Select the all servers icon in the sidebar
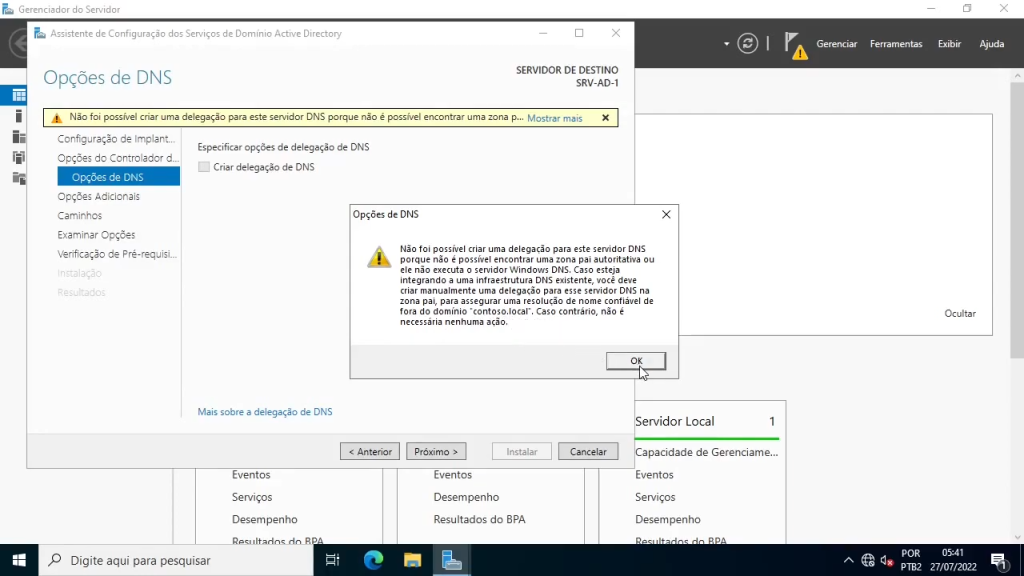This screenshot has height=576, width=1024. (x=19, y=136)
